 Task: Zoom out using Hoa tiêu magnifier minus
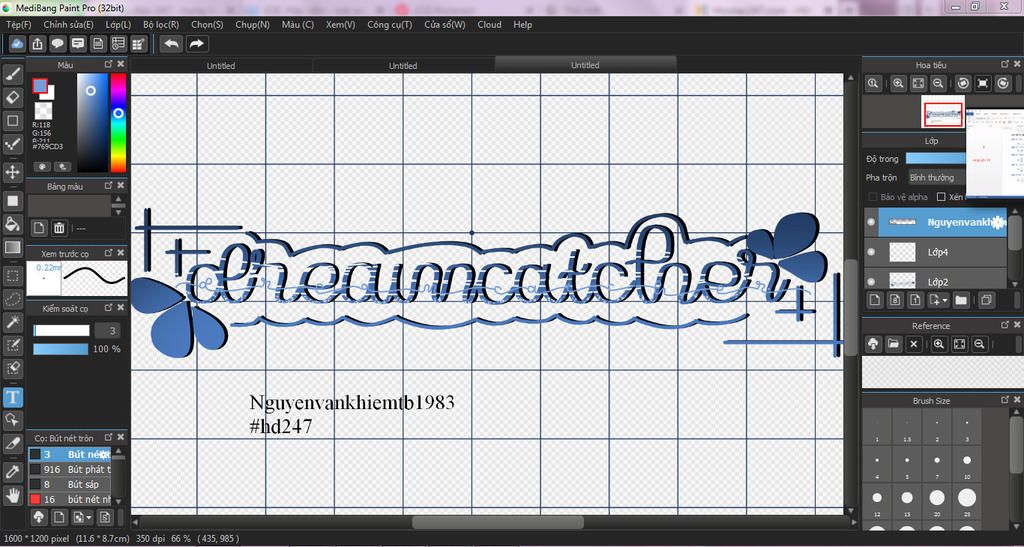tap(938, 84)
